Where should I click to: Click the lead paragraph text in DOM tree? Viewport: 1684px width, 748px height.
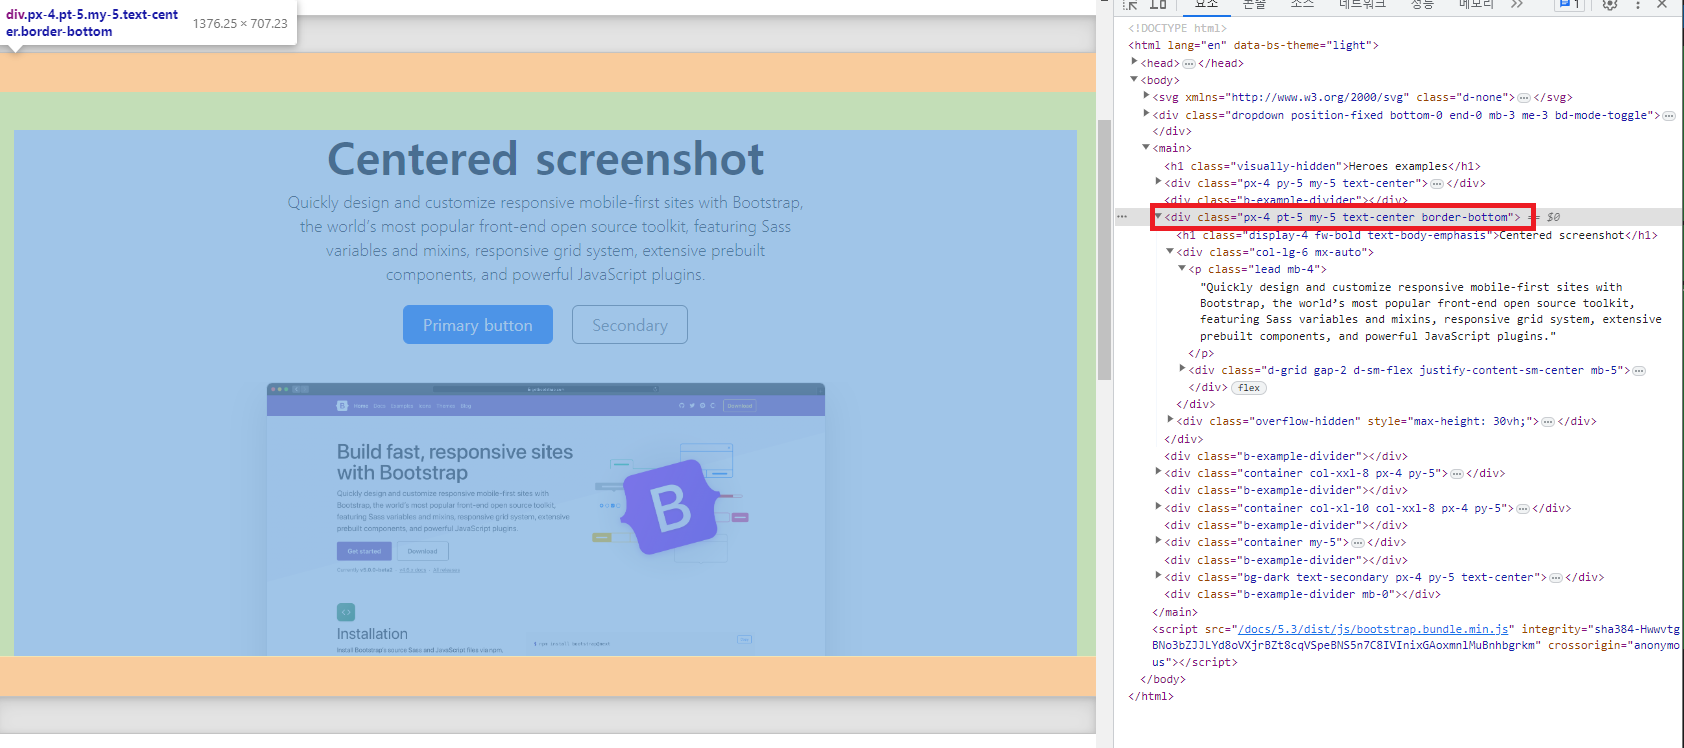pos(1431,312)
